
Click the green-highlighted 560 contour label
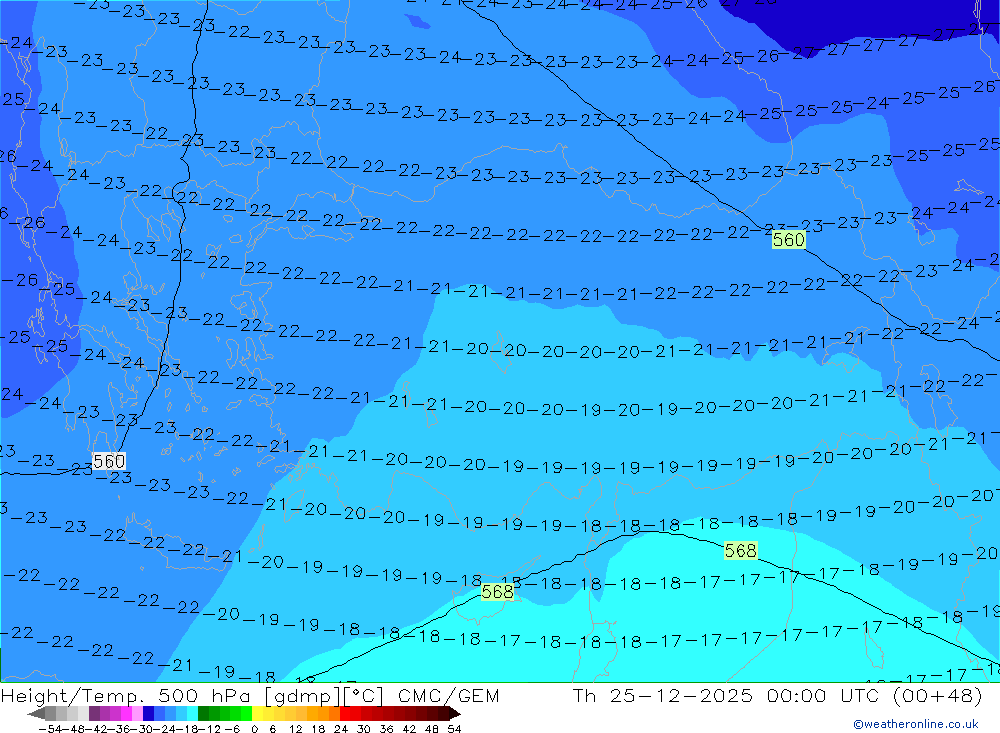click(x=789, y=240)
